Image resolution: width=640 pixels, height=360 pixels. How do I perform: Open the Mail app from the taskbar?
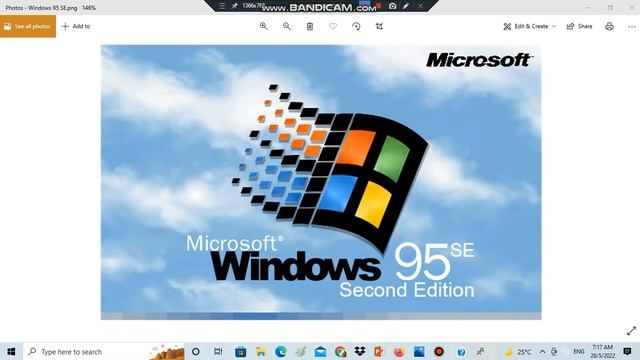pyautogui.click(x=320, y=351)
